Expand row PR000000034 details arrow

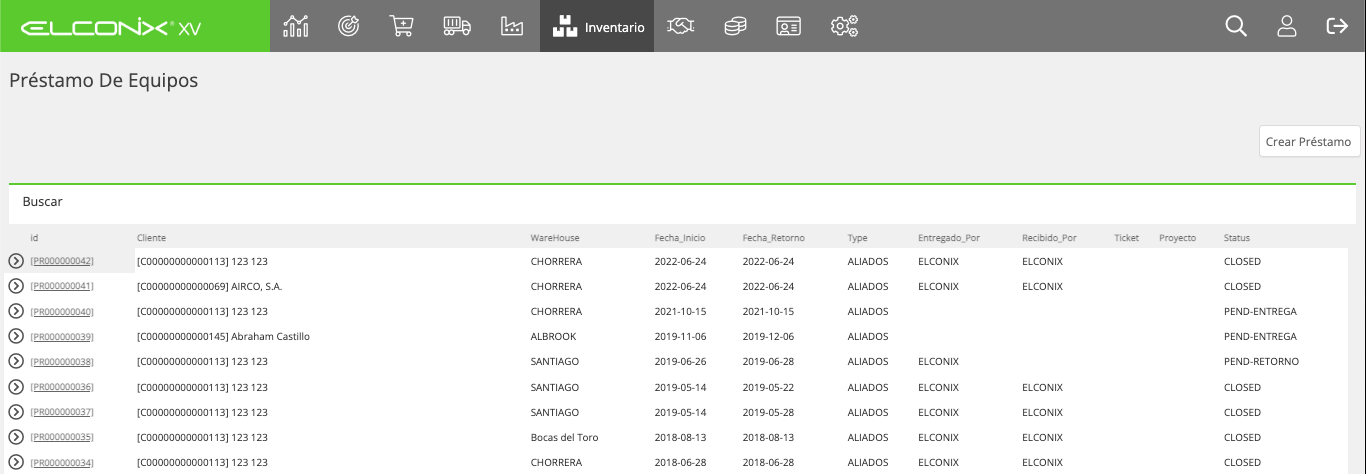(16, 462)
